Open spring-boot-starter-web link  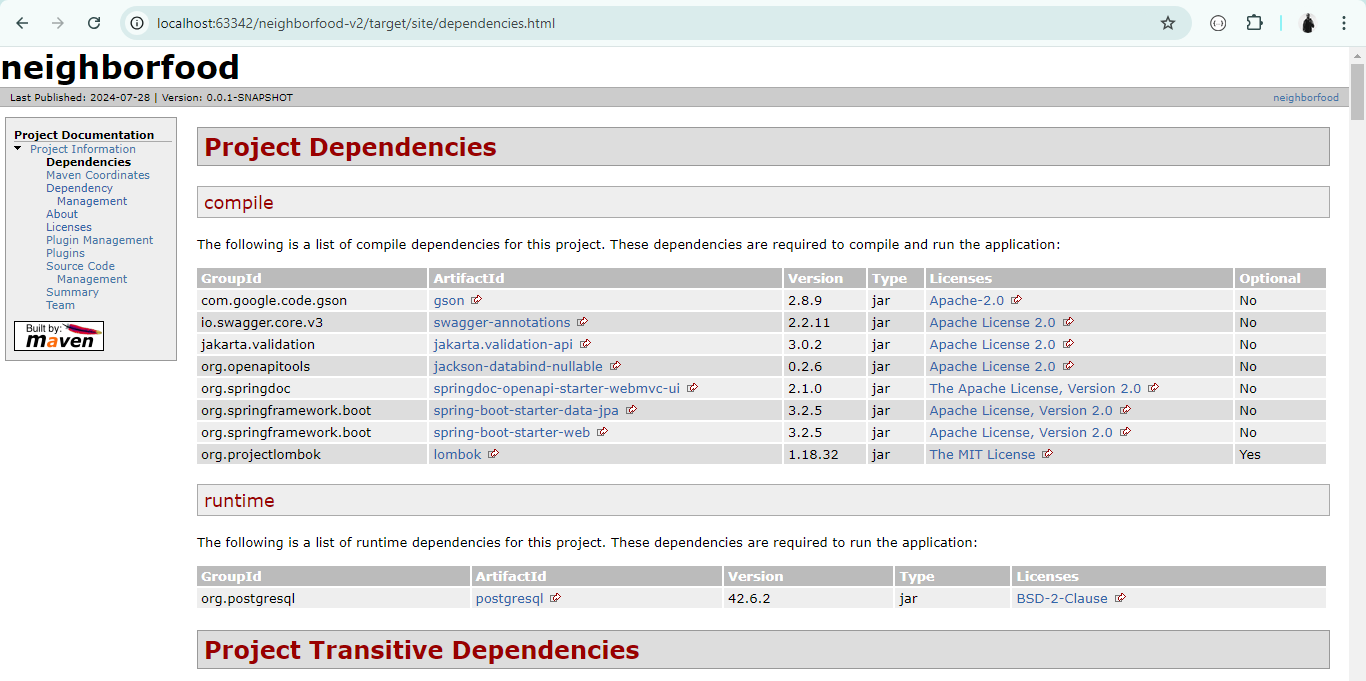pyautogui.click(x=512, y=432)
